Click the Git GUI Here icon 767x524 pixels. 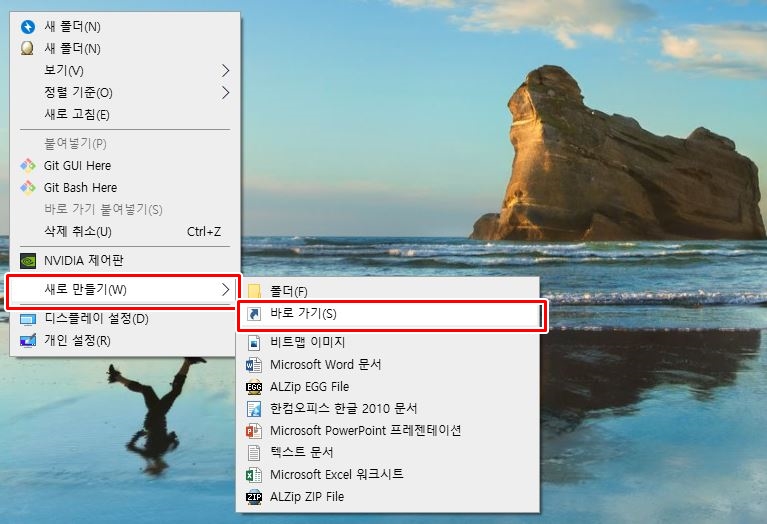pos(28,165)
